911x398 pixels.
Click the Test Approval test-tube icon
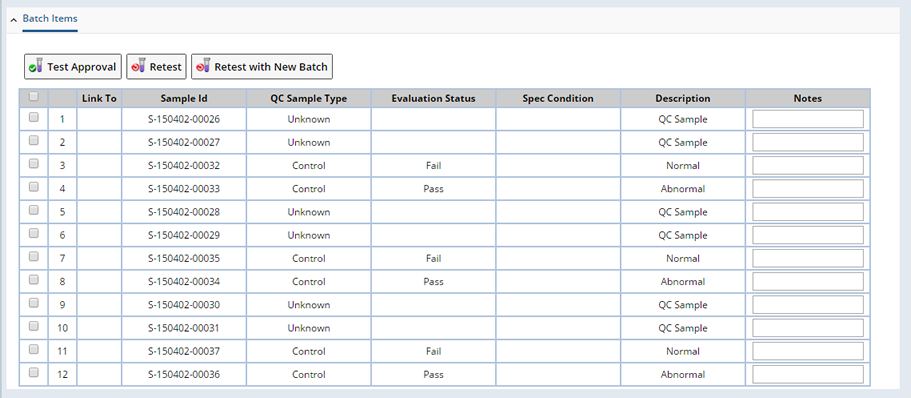[36, 67]
